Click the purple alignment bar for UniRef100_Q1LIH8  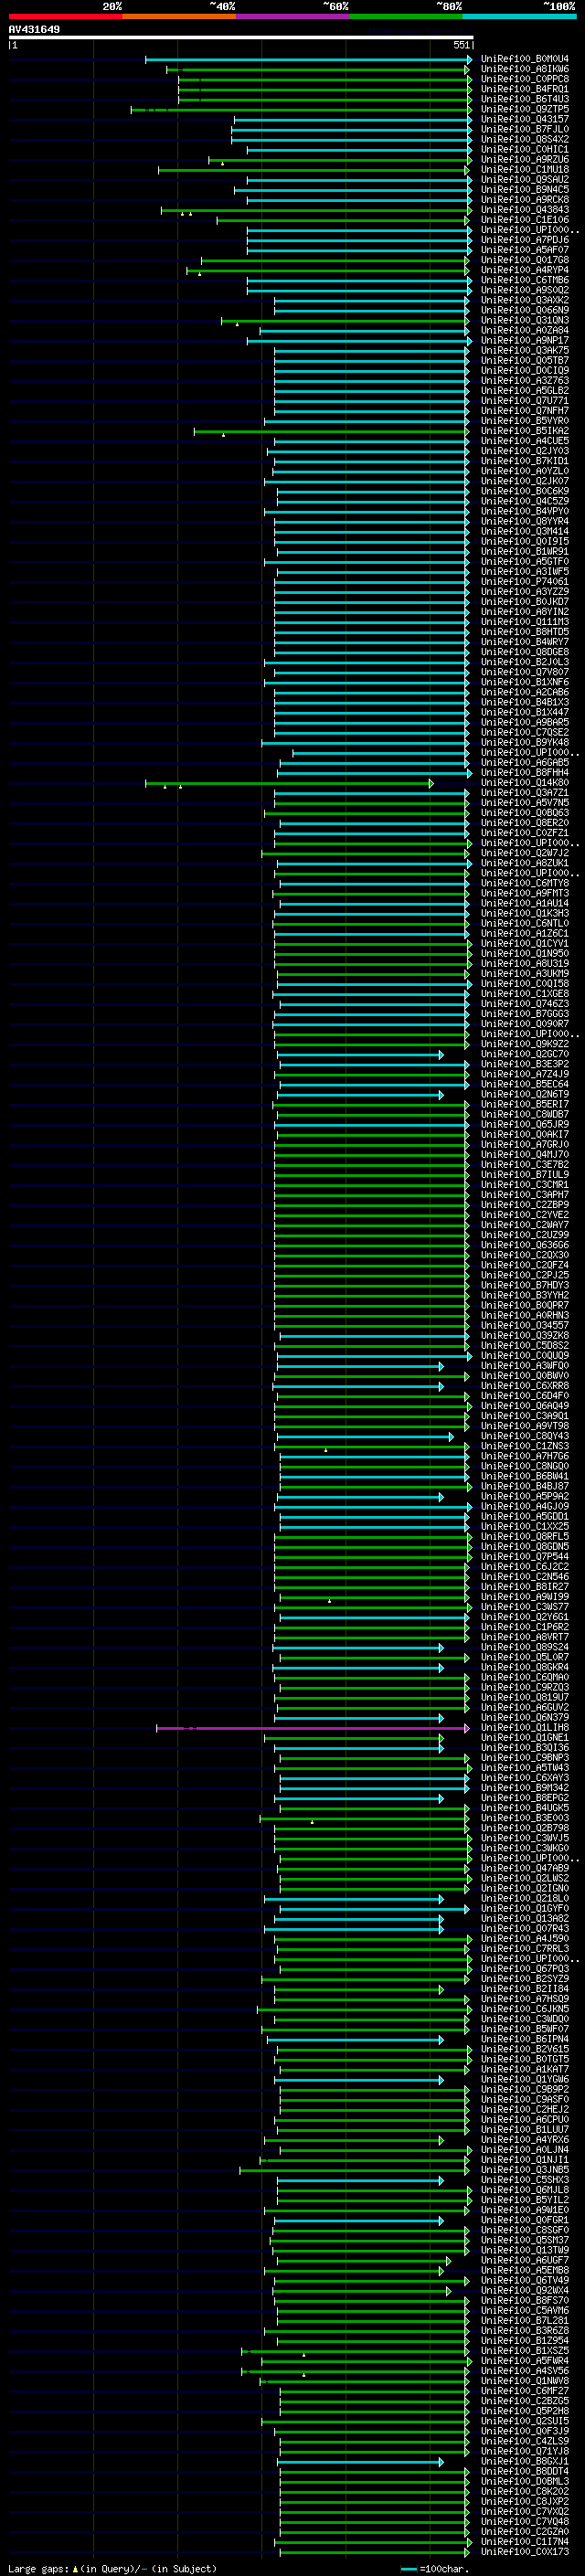point(312,1727)
